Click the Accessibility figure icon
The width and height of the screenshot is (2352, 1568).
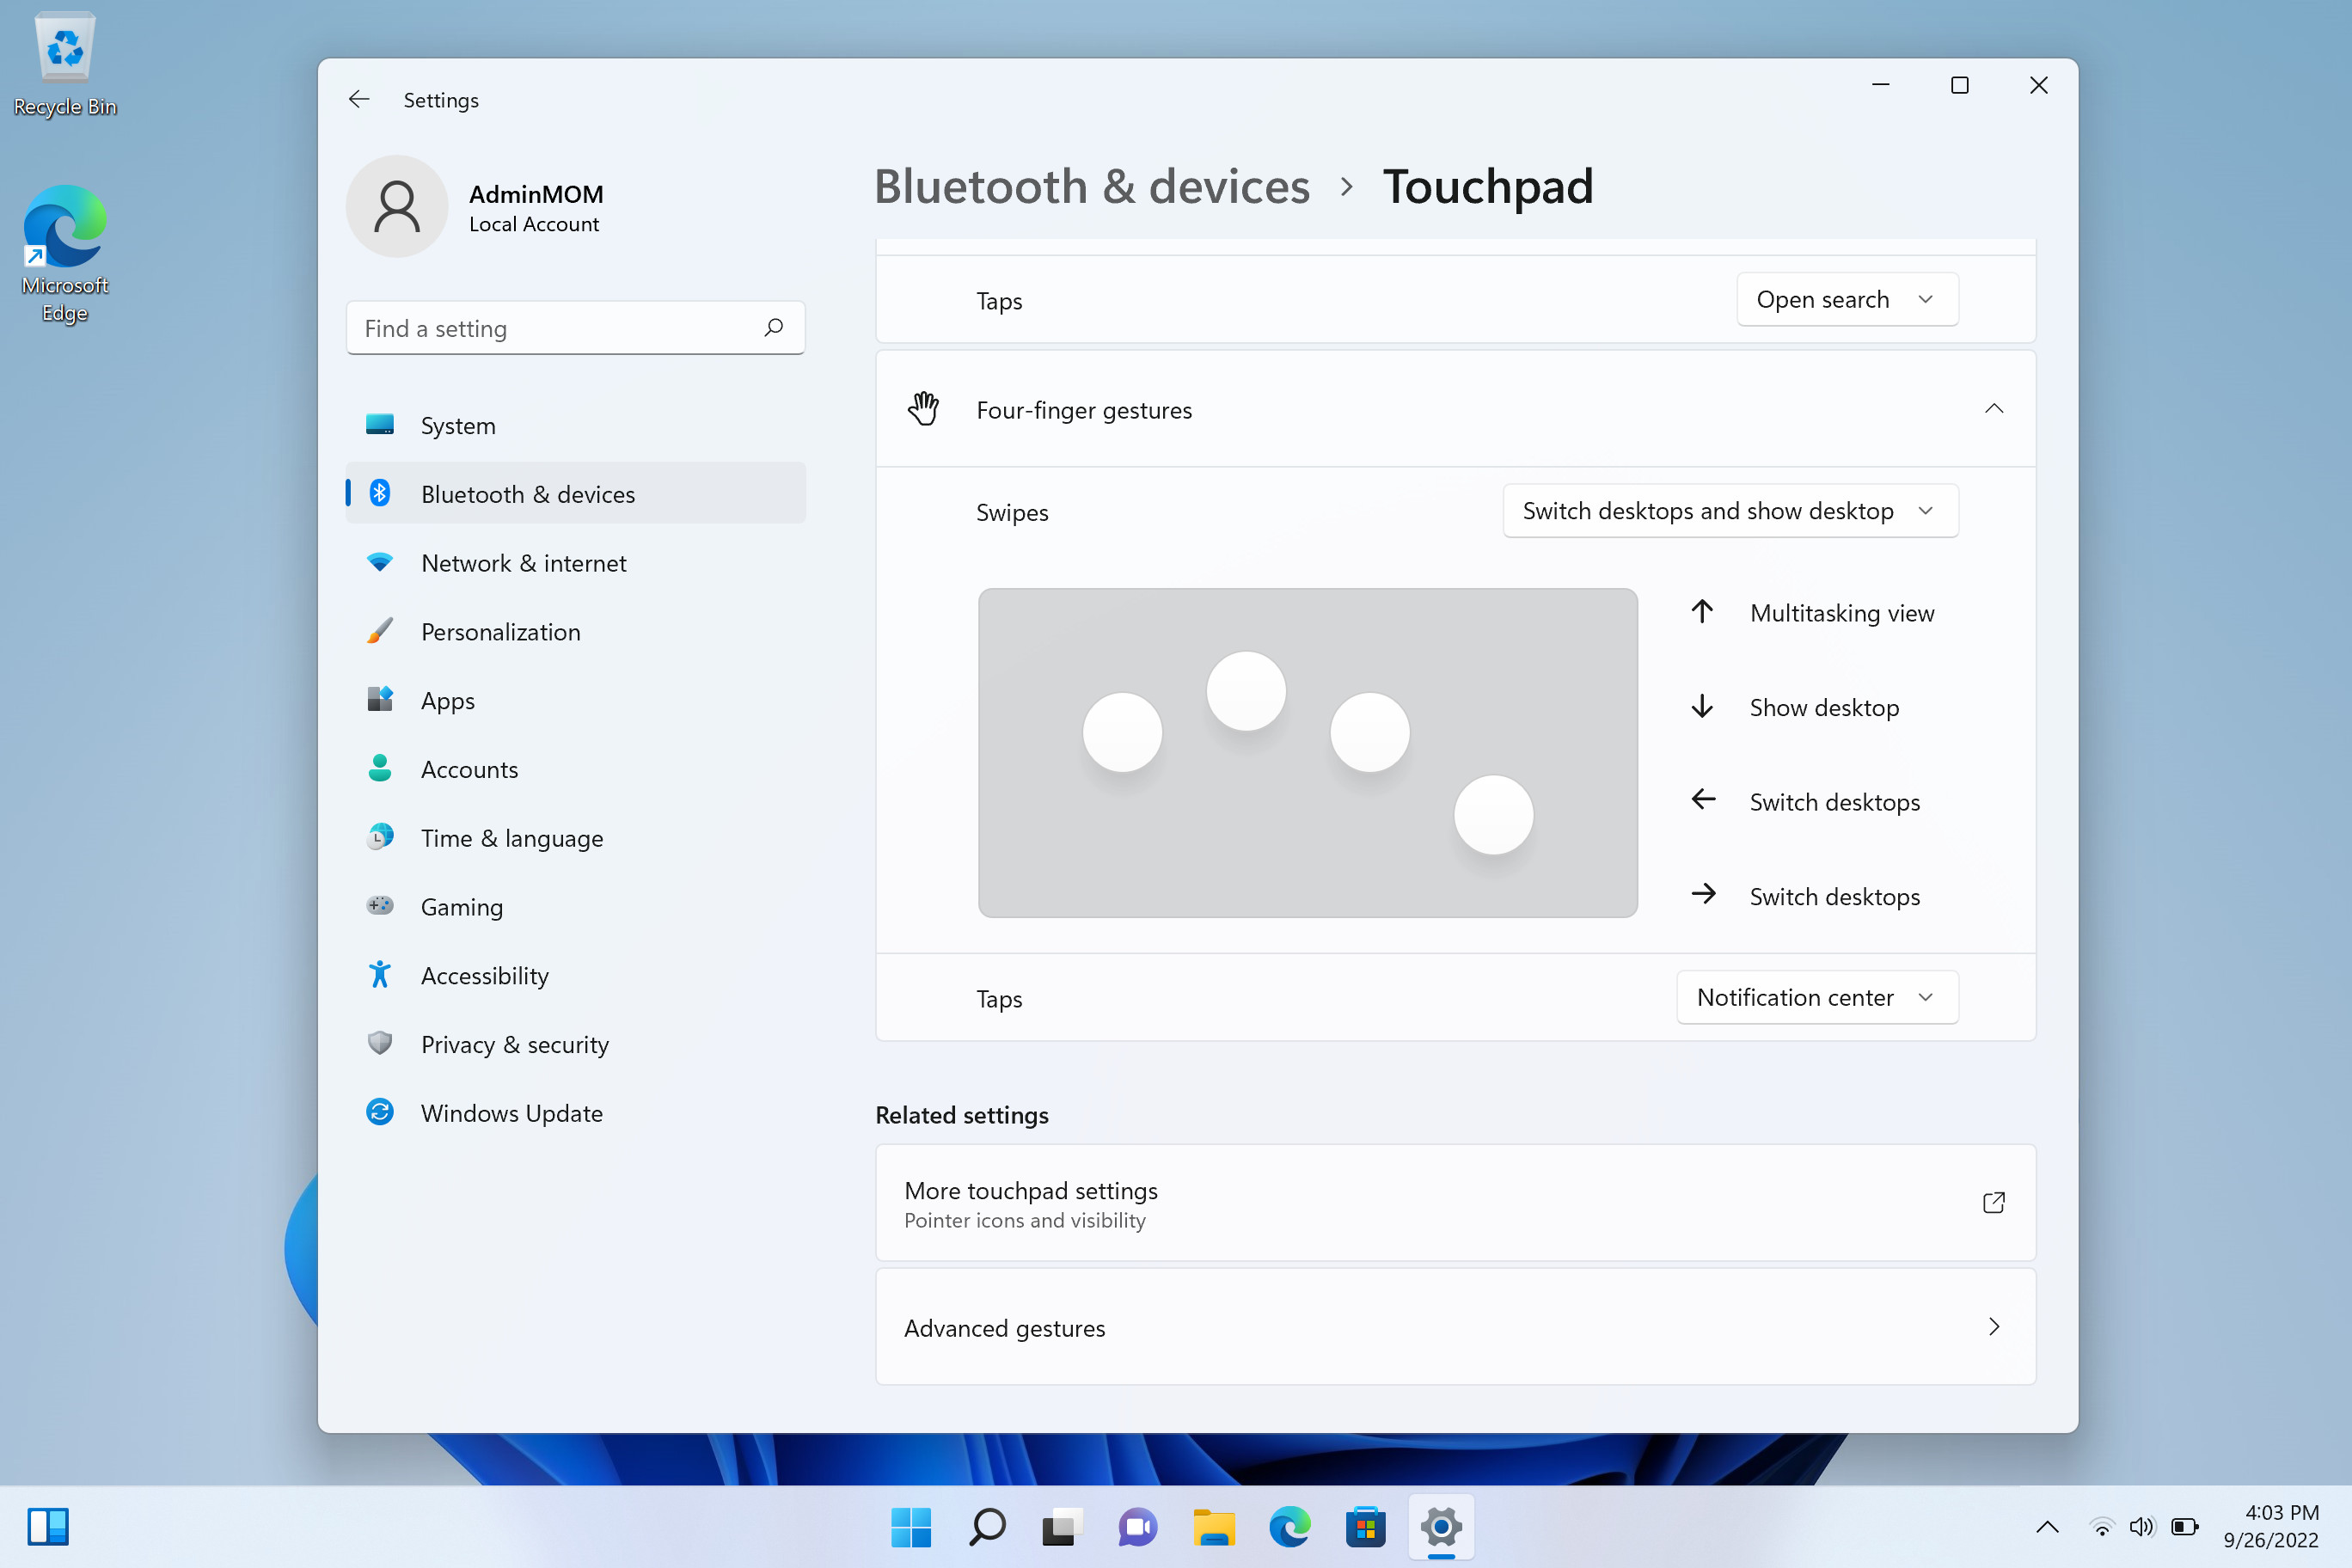(380, 974)
